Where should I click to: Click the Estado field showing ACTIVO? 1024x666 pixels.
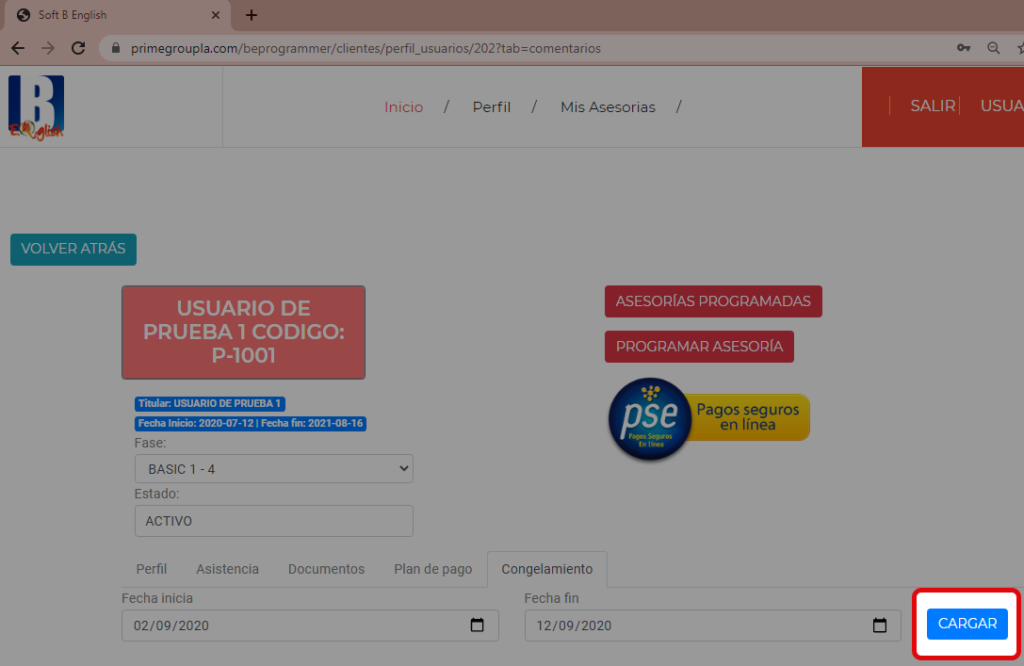pos(273,521)
